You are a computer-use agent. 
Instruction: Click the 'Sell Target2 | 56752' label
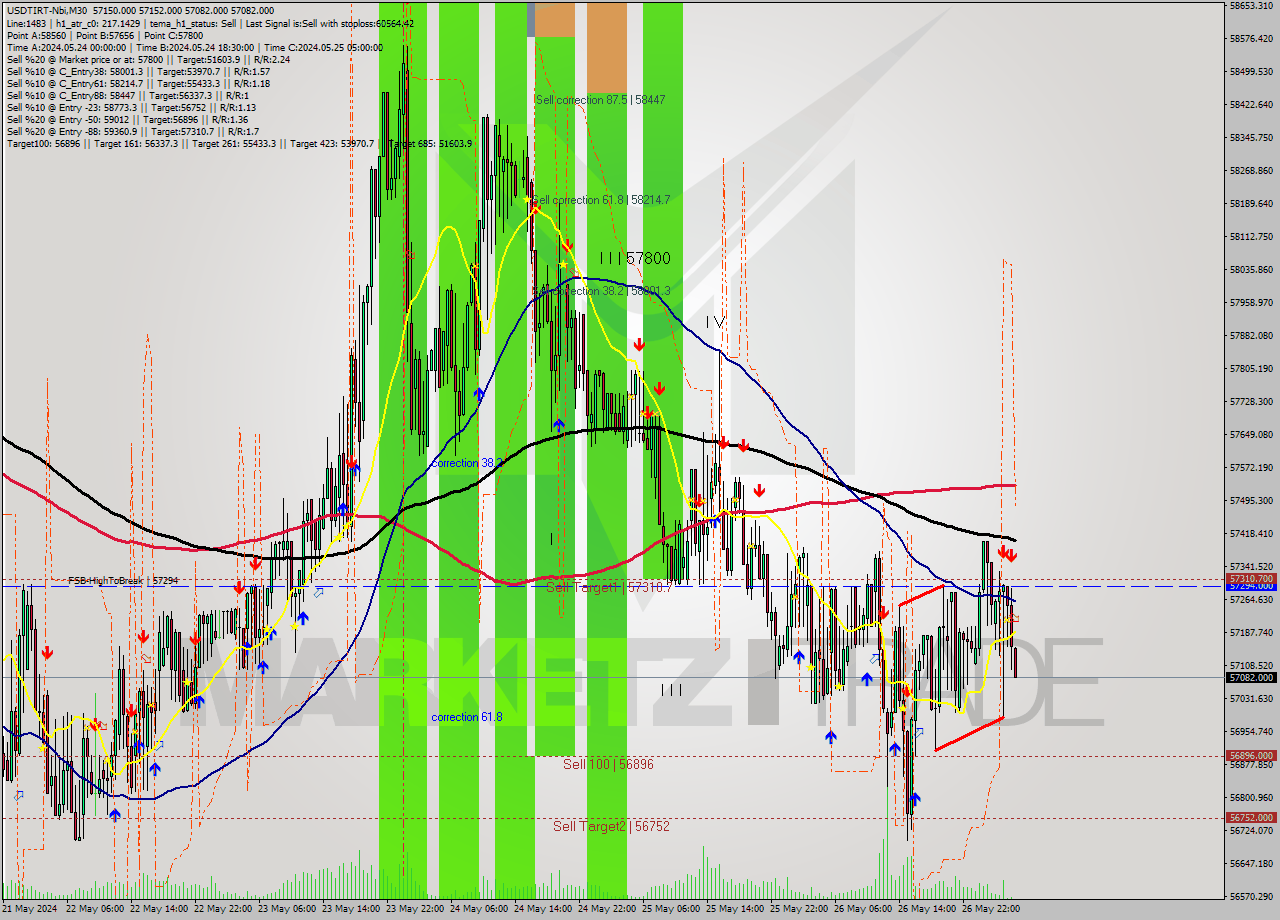tap(611, 826)
